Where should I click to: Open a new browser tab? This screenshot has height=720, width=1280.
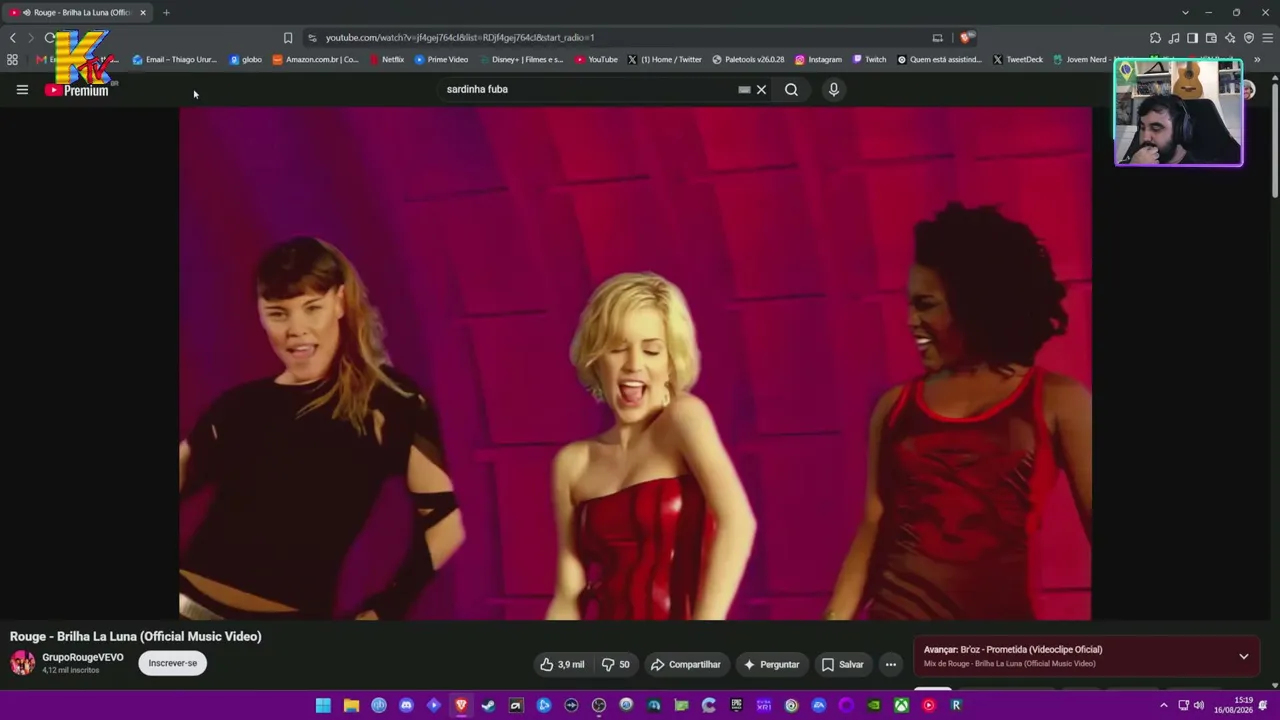tap(166, 12)
